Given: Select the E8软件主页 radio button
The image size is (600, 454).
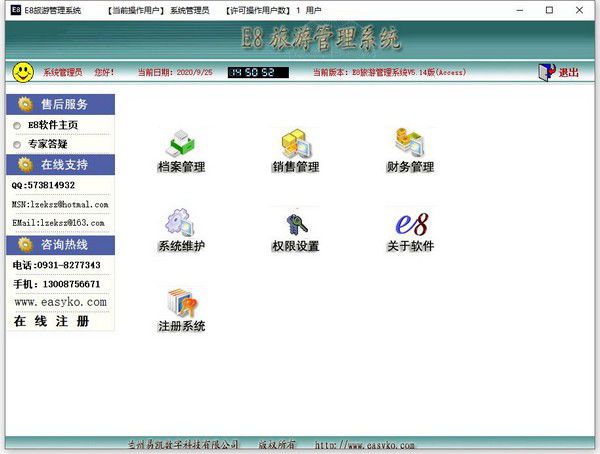Looking at the screenshot, I should tap(17, 126).
